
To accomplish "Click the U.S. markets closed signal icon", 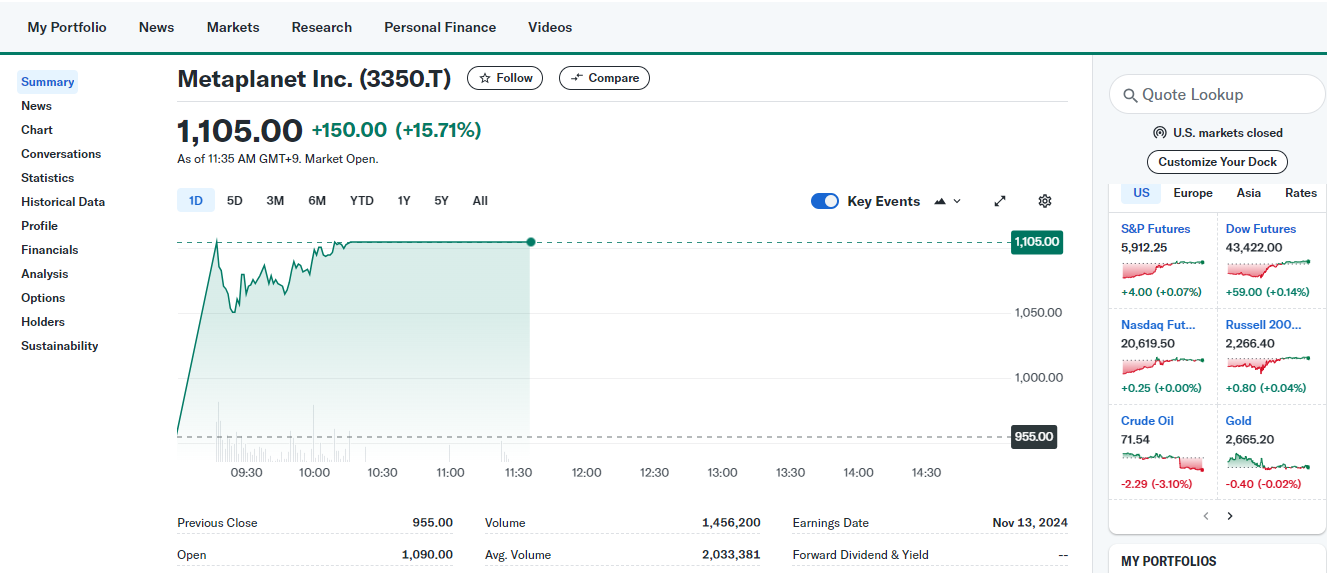I will (1160, 132).
